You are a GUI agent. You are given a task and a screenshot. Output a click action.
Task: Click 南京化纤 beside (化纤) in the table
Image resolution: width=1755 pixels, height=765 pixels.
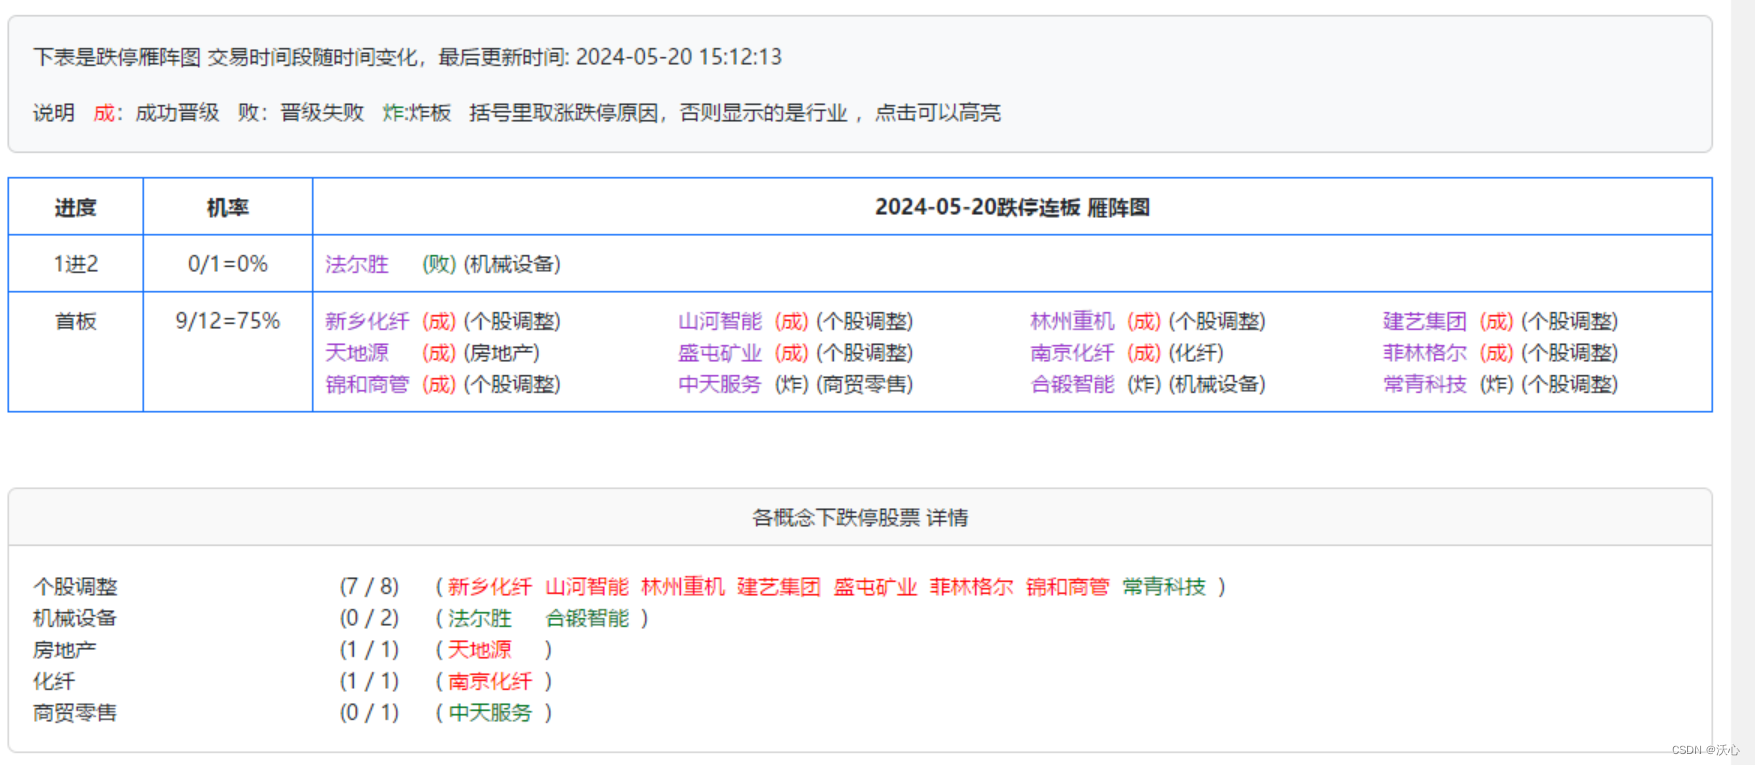coord(1072,353)
